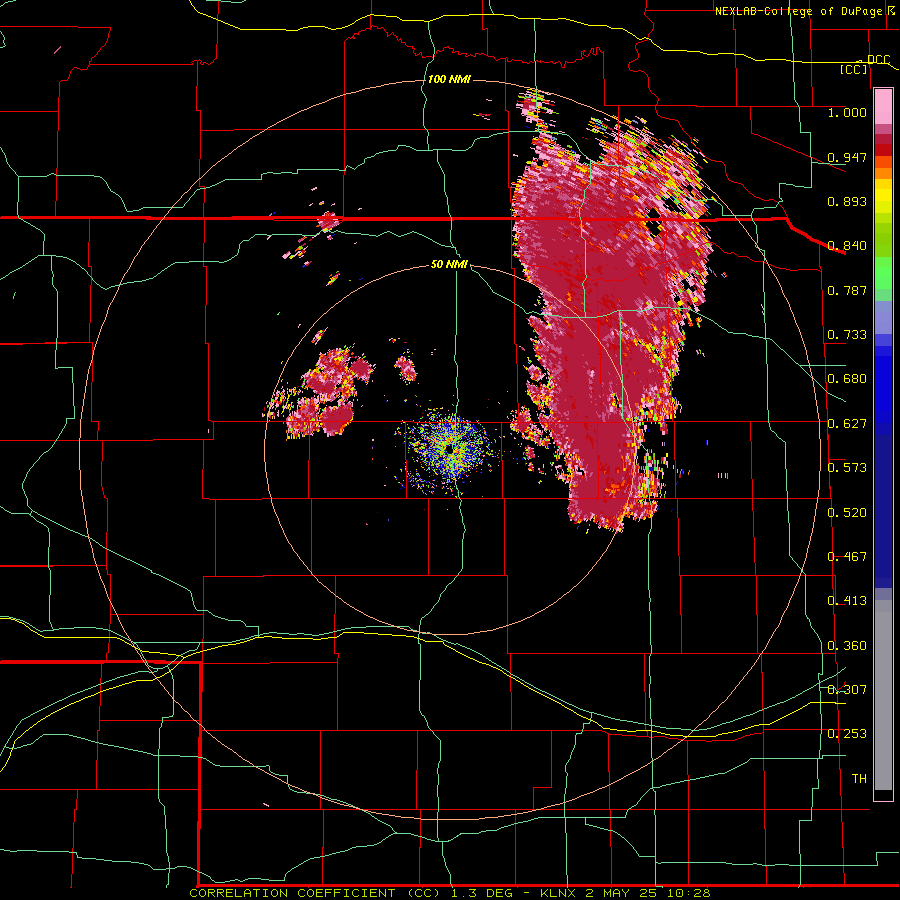
Task: Click the 0.787 legend value
Action: click(x=847, y=290)
